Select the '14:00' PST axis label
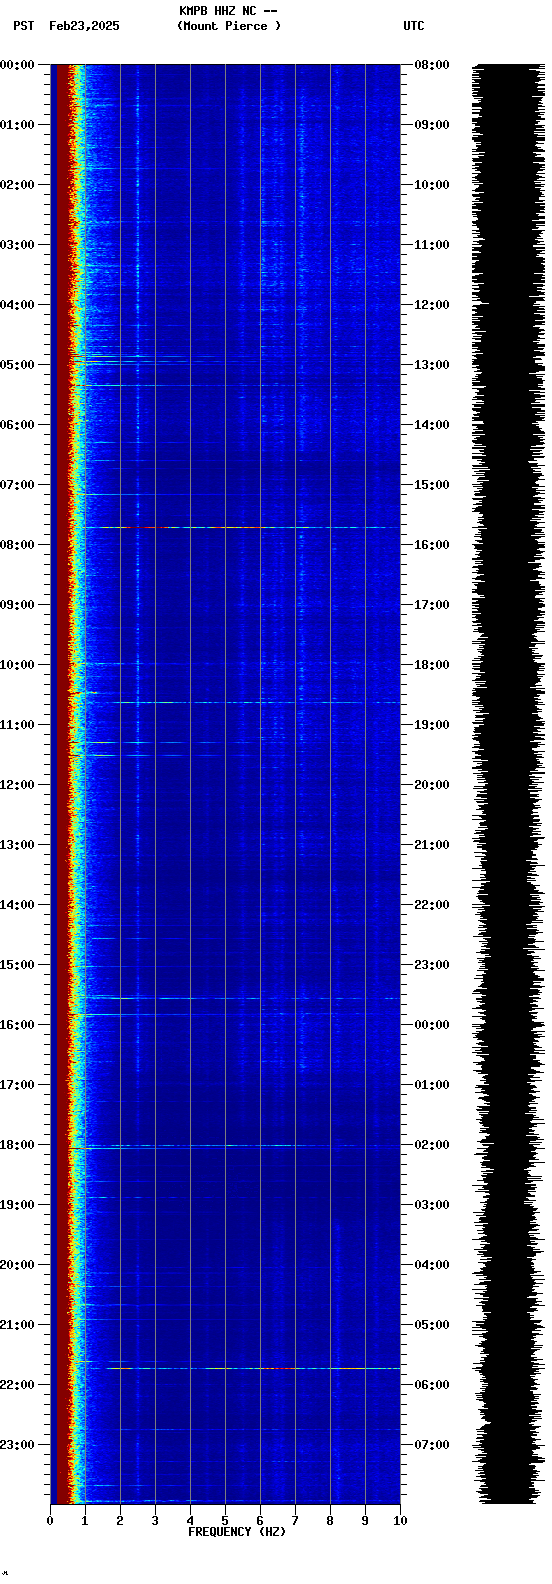Screen dimensions: 552x1584 [x=17, y=905]
